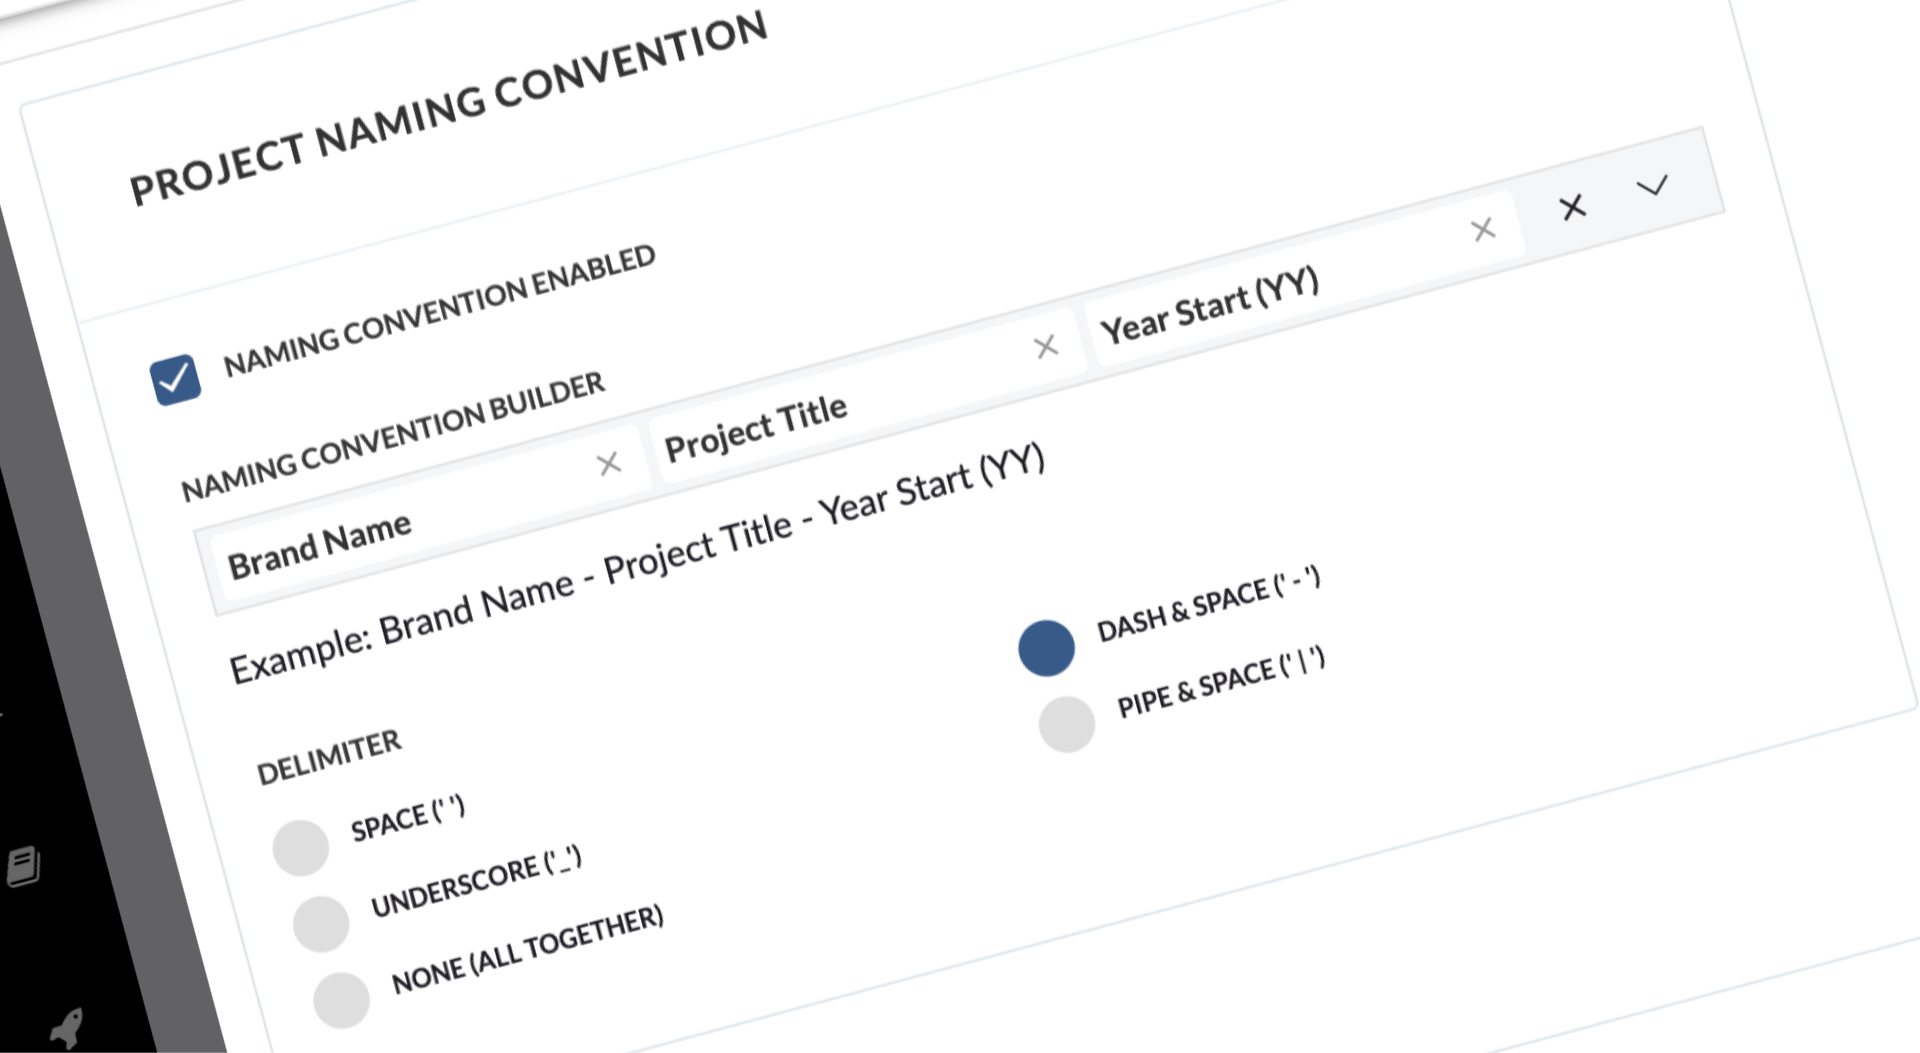Uncheck Naming Convention Enabled checkbox
This screenshot has height=1053, width=1920.
pyautogui.click(x=175, y=380)
